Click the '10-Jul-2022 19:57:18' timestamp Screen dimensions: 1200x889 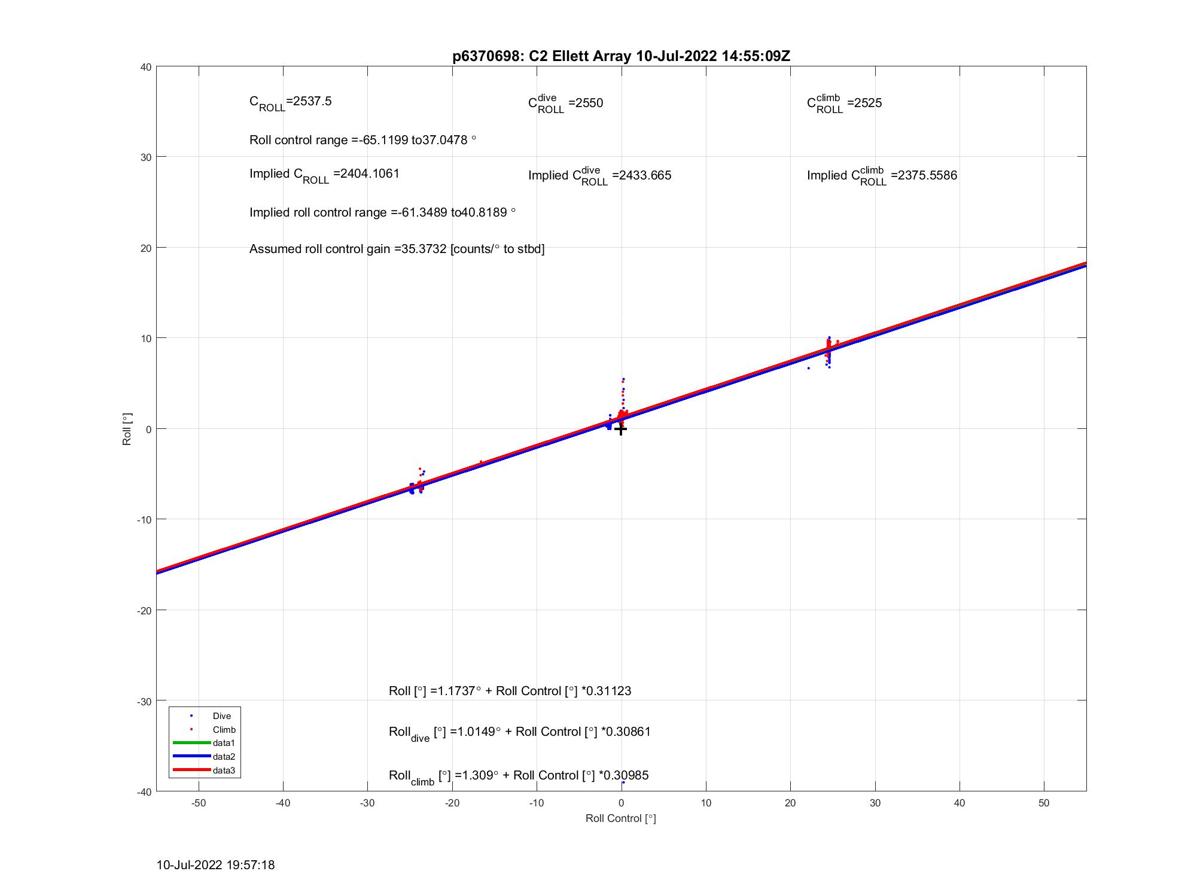(216, 864)
